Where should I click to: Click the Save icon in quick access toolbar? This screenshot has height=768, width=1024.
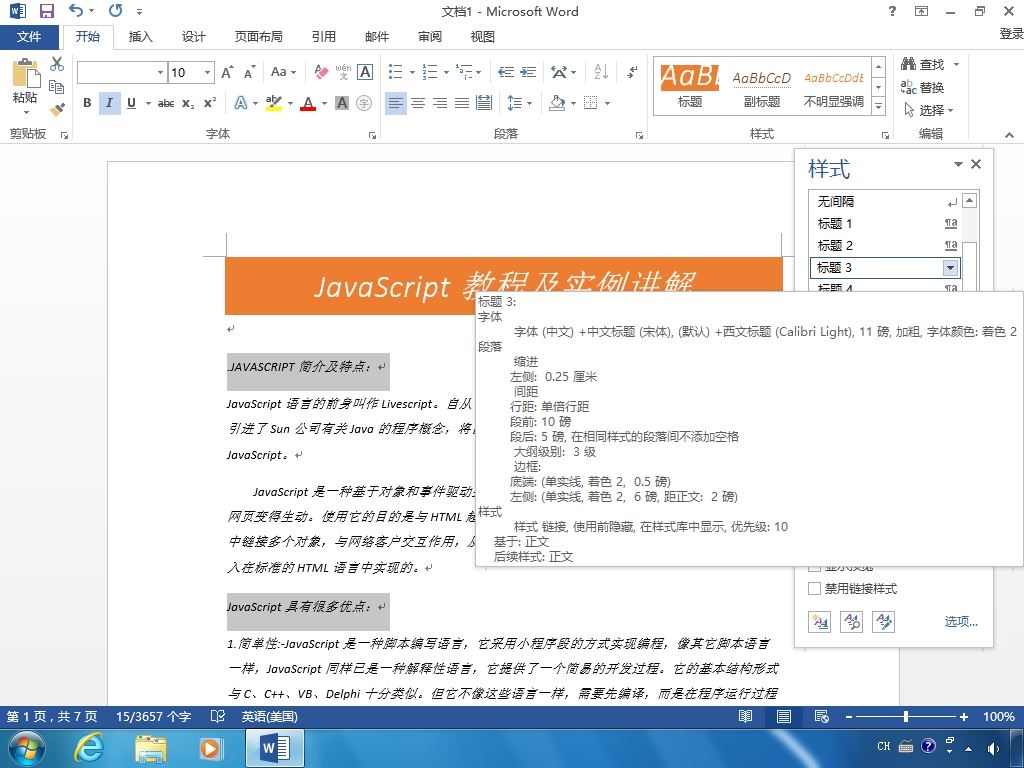[46, 11]
